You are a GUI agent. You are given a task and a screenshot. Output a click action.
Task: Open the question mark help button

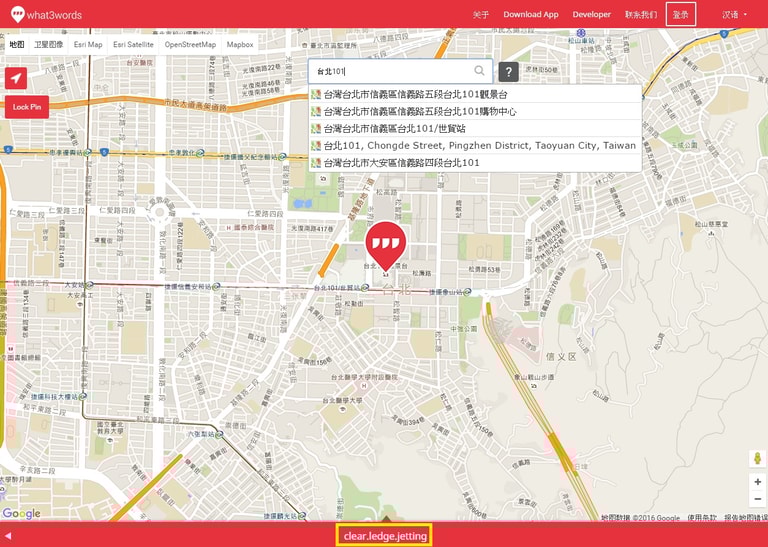[x=508, y=72]
